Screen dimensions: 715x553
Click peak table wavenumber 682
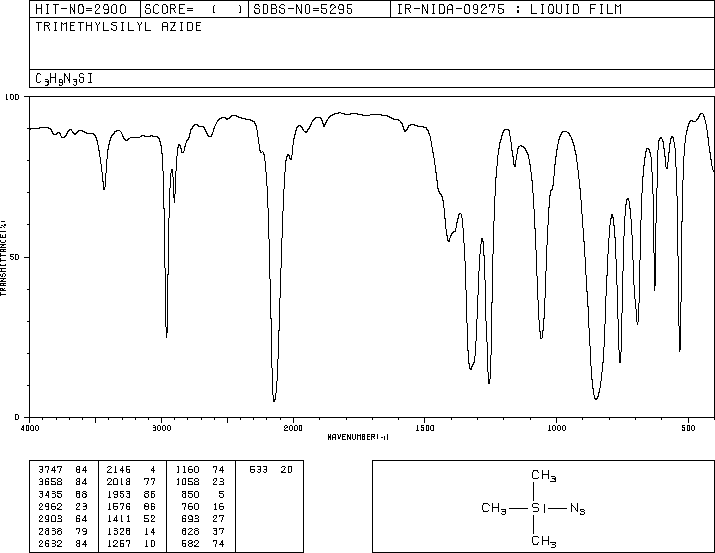tap(191, 543)
